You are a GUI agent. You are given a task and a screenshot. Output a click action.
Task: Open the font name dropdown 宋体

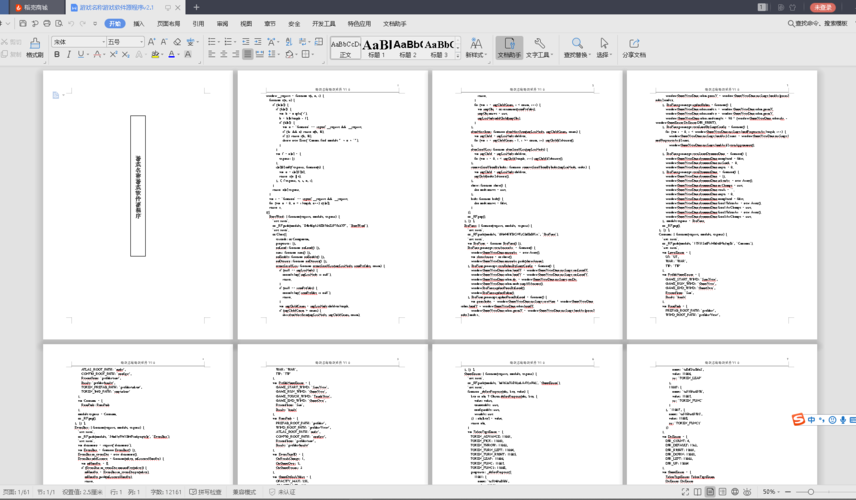point(103,41)
